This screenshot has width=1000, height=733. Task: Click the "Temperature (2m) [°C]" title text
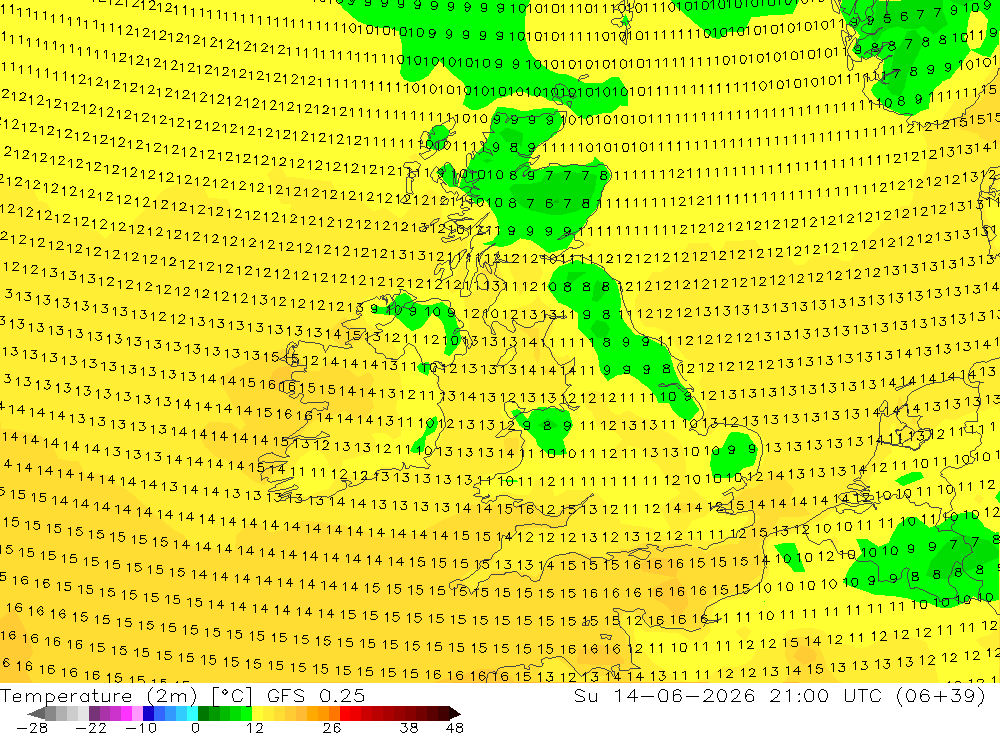click(126, 695)
